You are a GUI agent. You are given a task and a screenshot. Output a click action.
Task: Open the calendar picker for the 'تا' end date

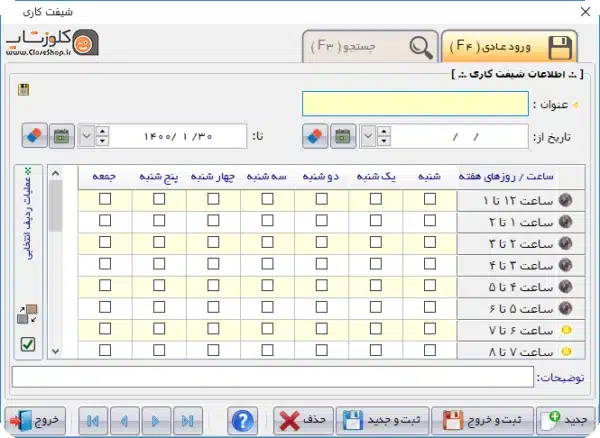(62, 135)
